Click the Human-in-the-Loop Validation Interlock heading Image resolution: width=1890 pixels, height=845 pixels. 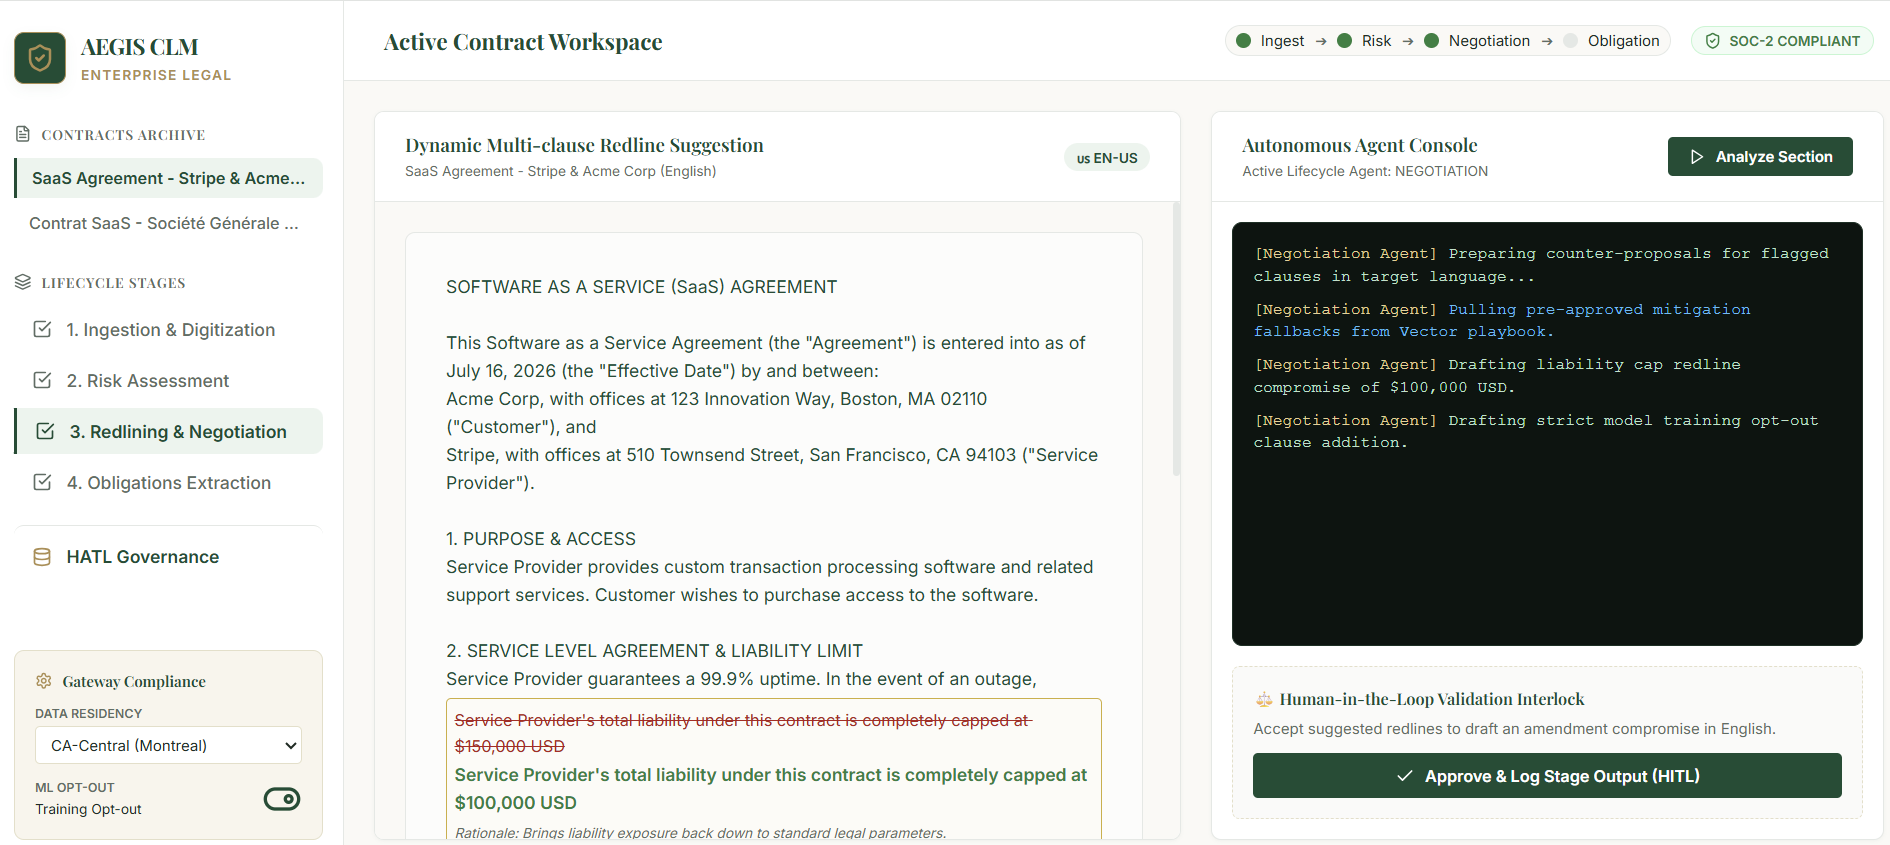pyautogui.click(x=1432, y=699)
